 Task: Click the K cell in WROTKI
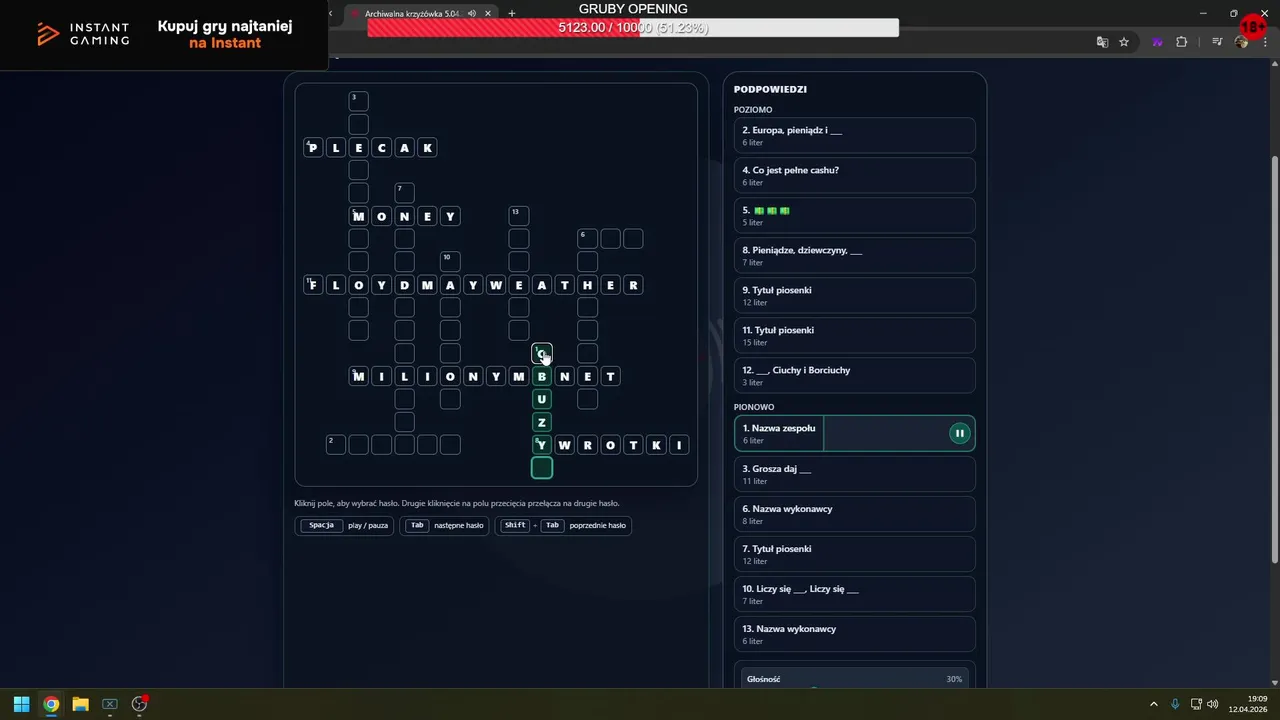tap(656, 445)
